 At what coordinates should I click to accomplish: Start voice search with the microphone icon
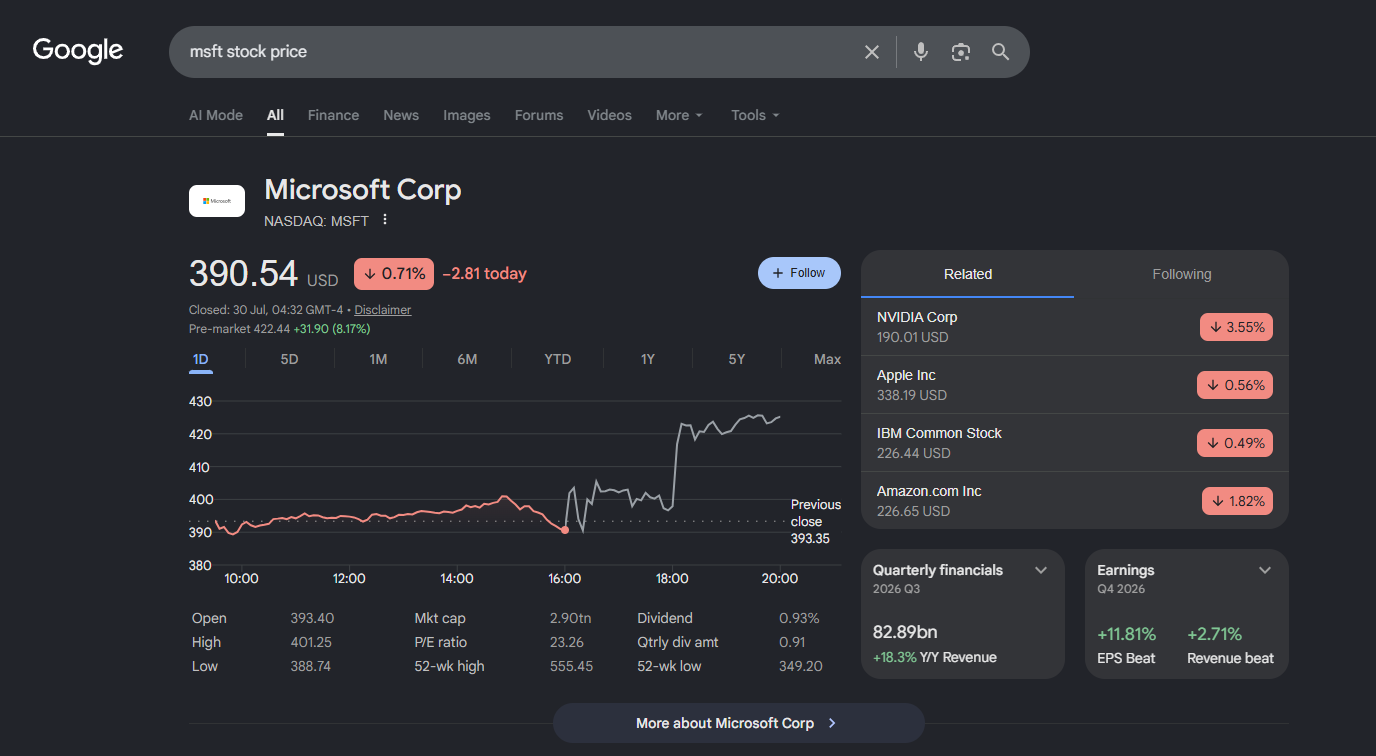(921, 52)
